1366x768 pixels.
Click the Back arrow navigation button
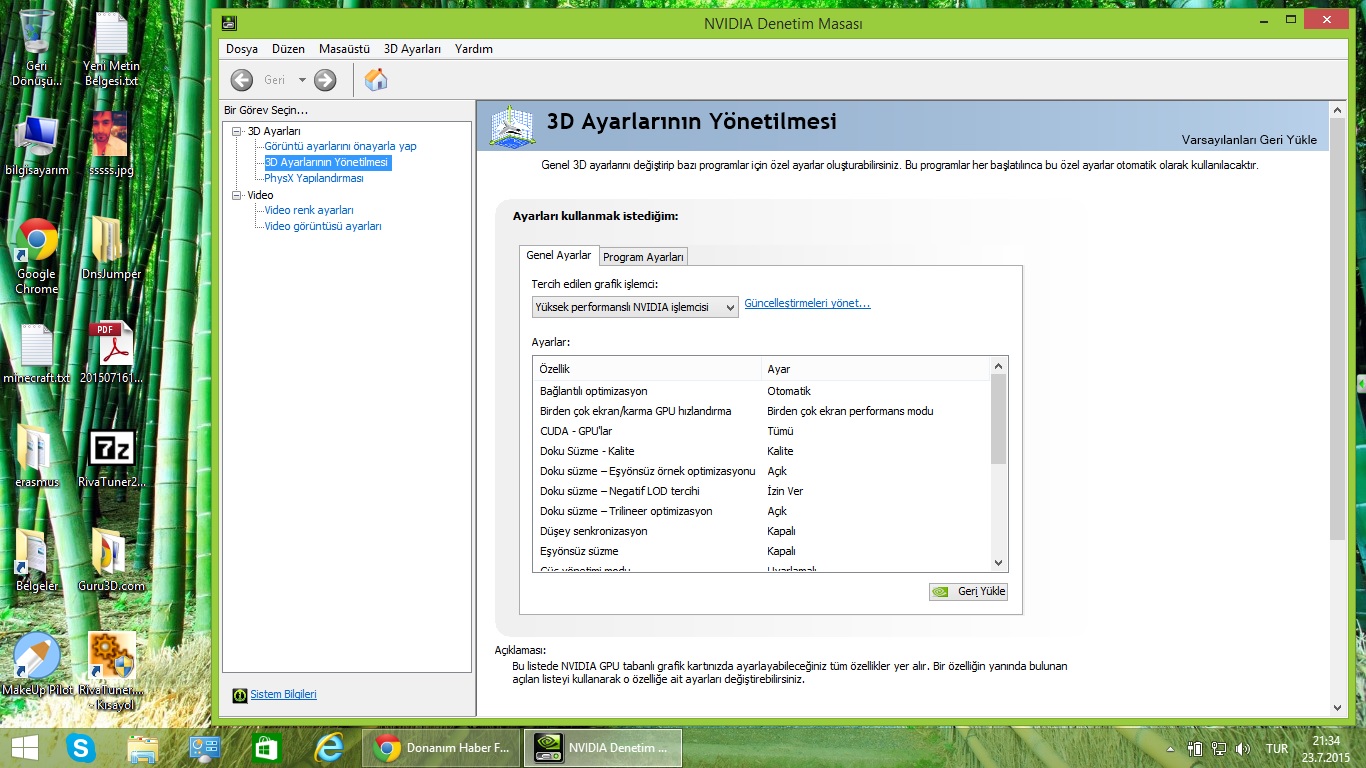click(242, 80)
